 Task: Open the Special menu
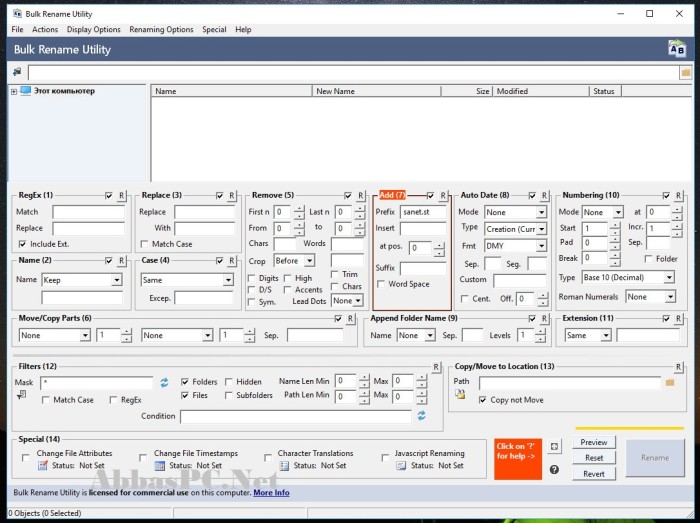coord(214,29)
